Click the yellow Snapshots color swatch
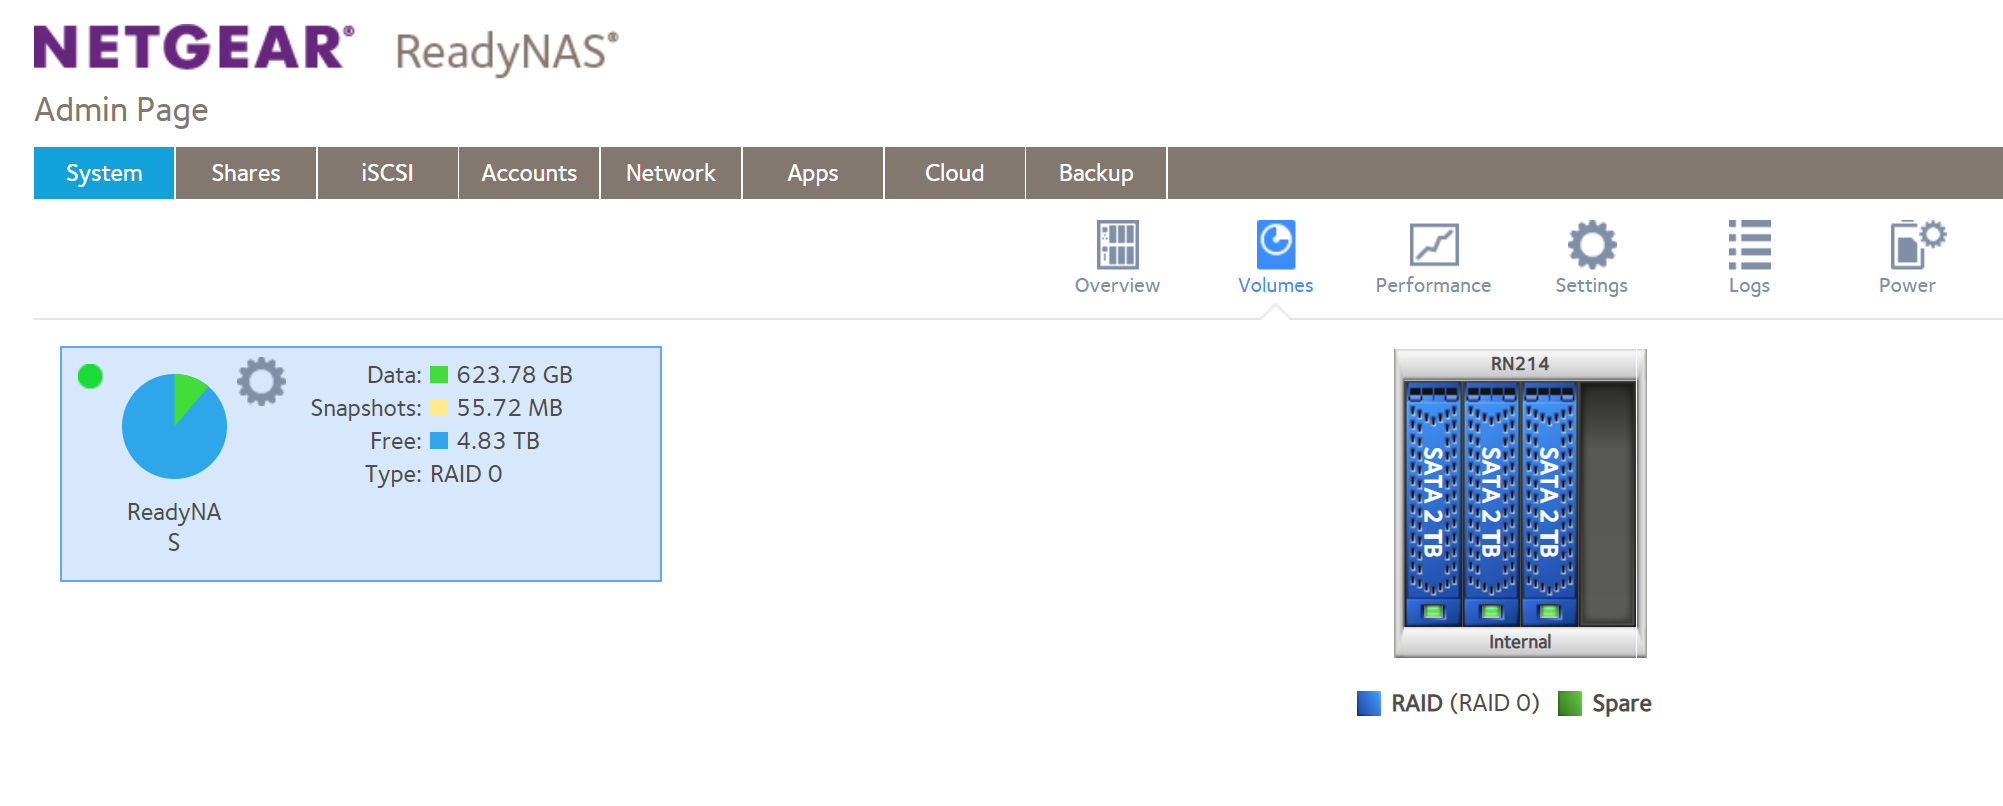The width and height of the screenshot is (2003, 806). [x=438, y=408]
